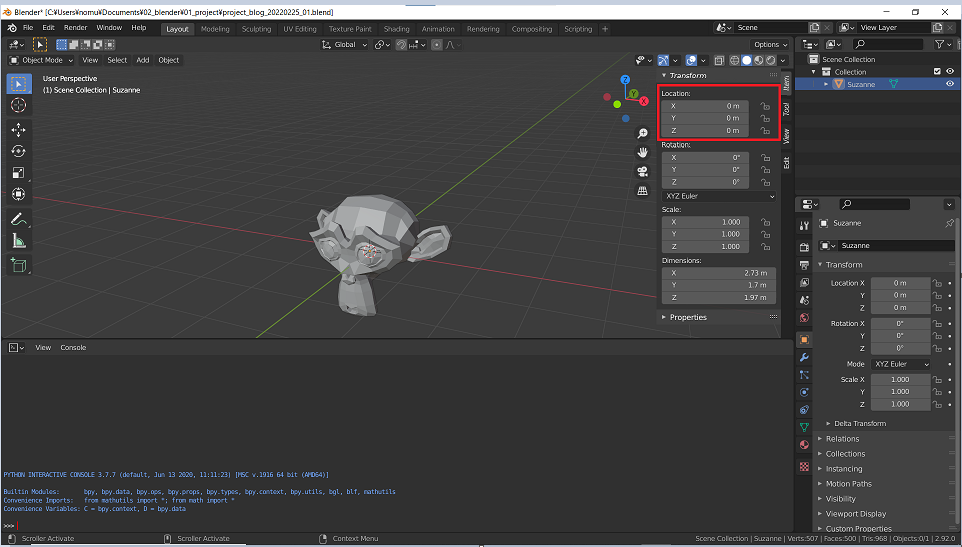The width and height of the screenshot is (962, 547).
Task: Toggle proportional editing in header
Action: 436,45
